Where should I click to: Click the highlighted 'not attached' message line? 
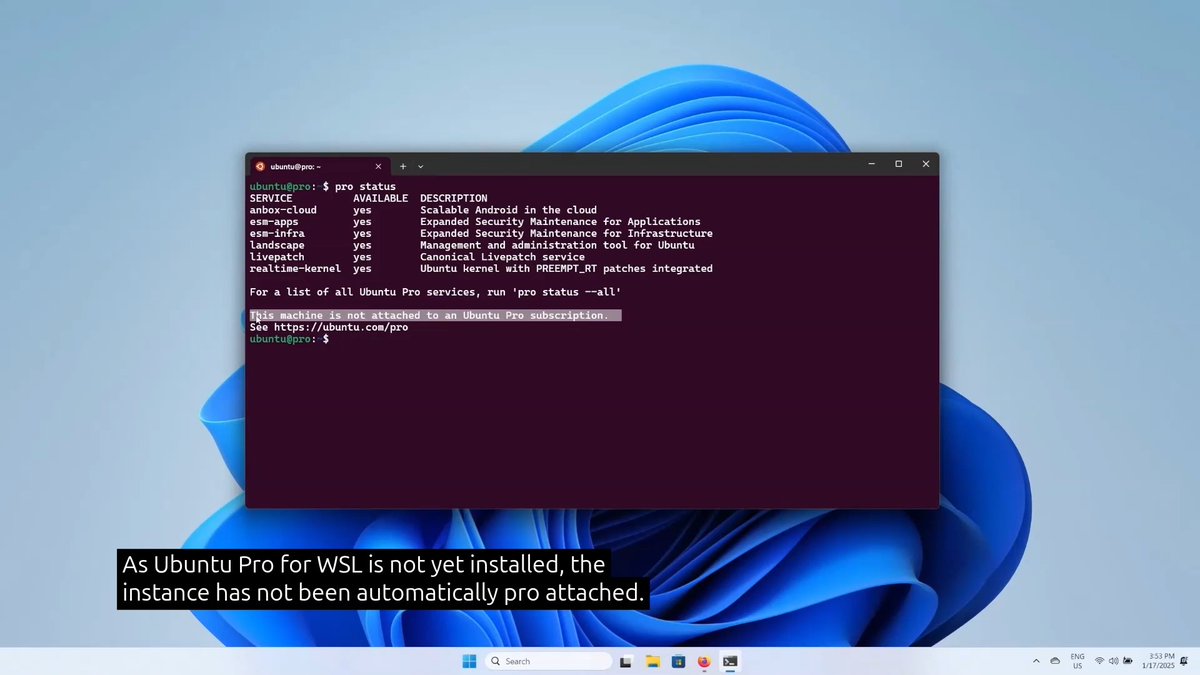(x=435, y=315)
